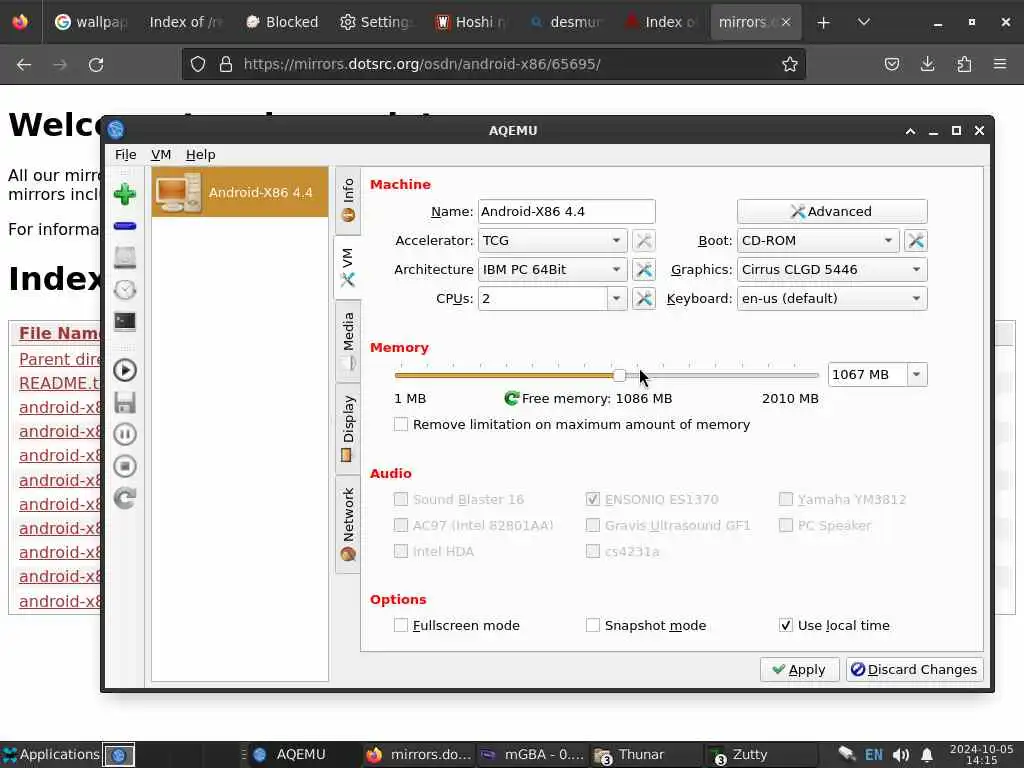
Task: Click the blue minus delete VM icon
Action: [x=125, y=226]
